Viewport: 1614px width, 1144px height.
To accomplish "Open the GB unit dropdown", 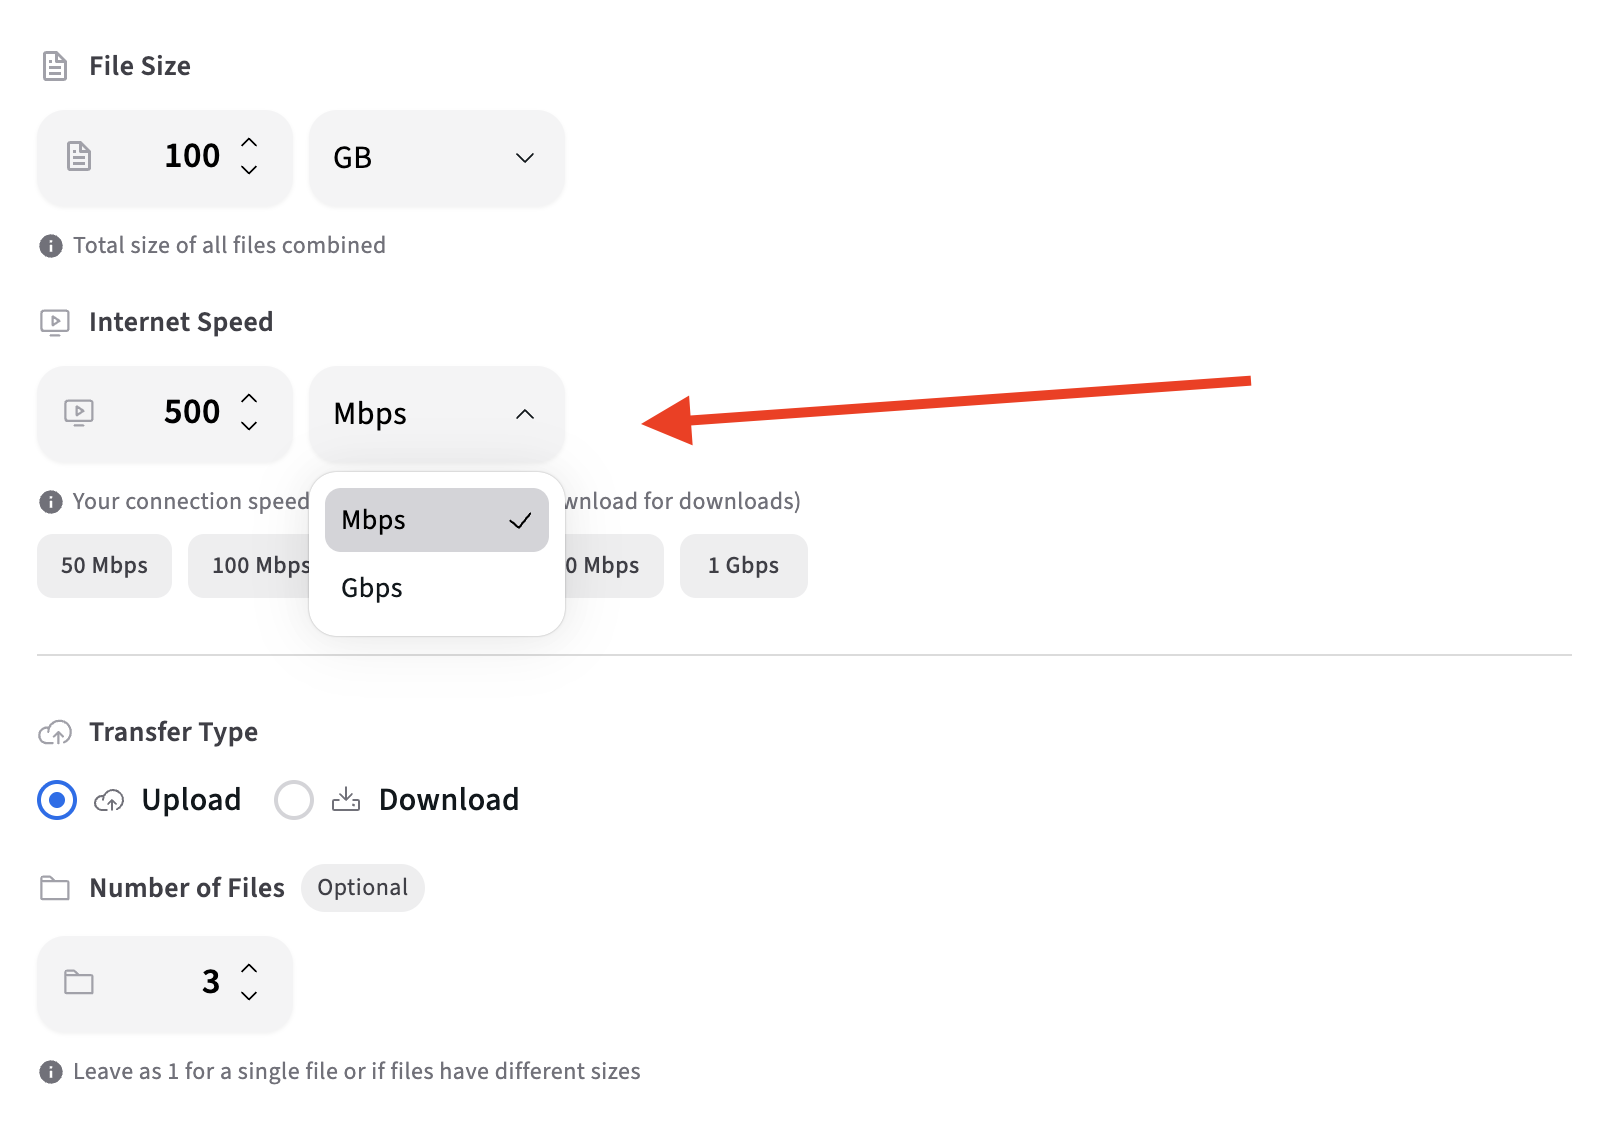I will click(437, 157).
